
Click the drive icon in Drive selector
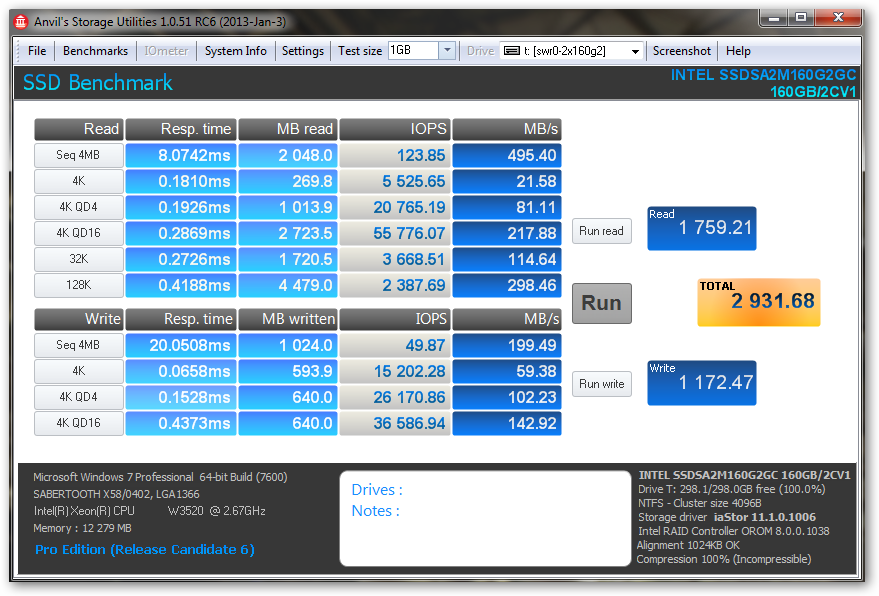tap(512, 51)
